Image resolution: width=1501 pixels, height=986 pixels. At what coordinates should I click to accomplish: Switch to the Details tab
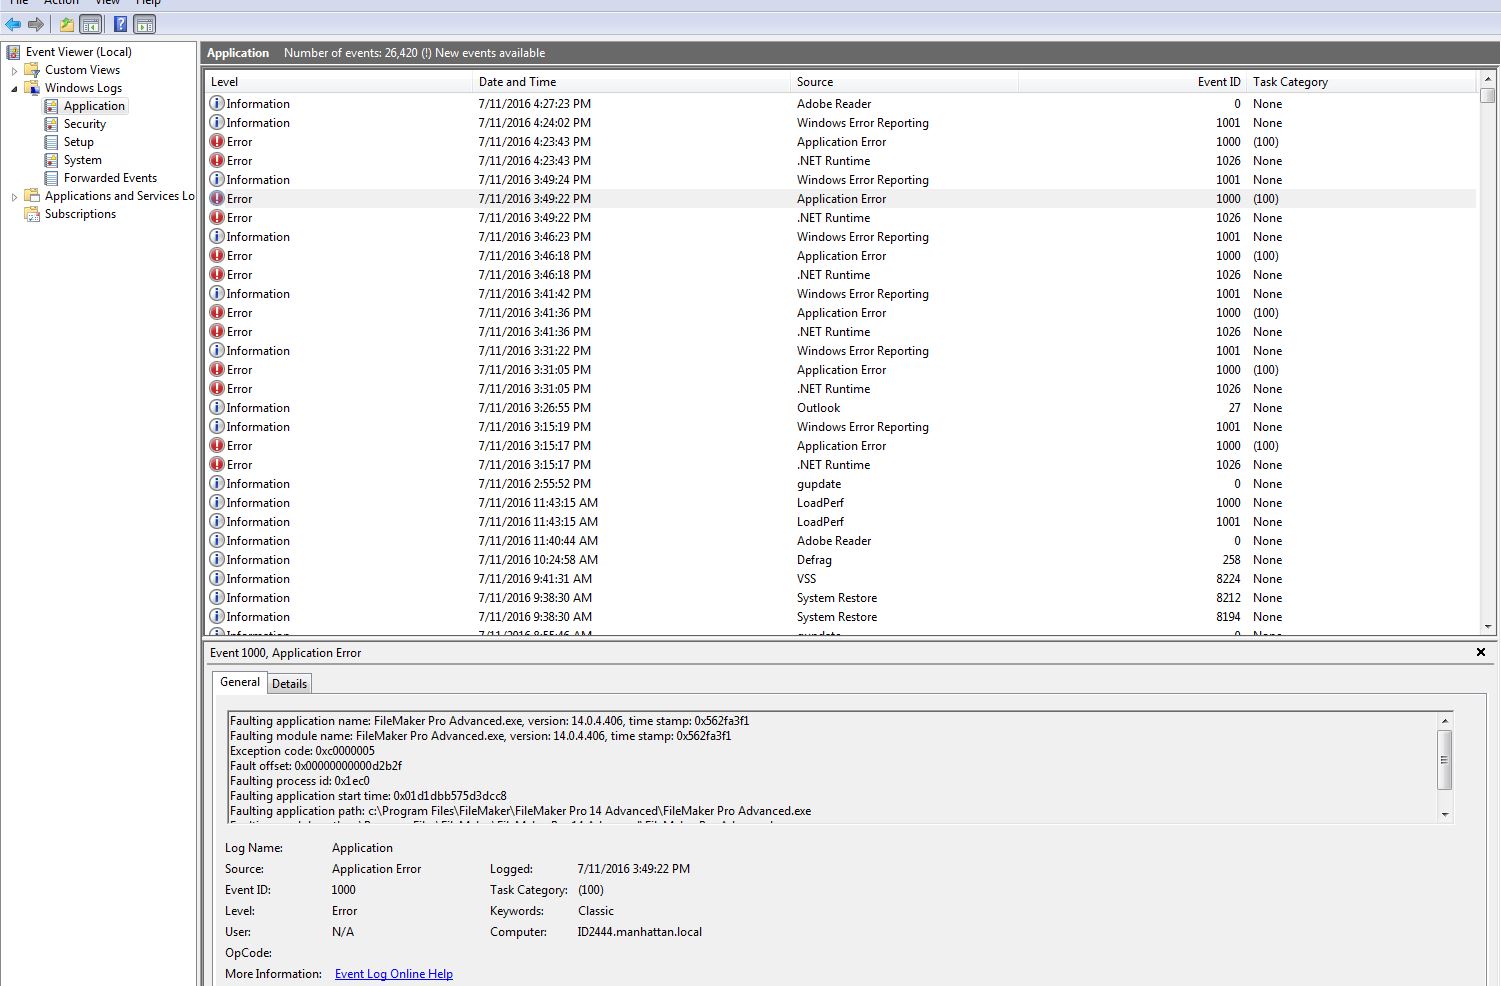click(290, 684)
